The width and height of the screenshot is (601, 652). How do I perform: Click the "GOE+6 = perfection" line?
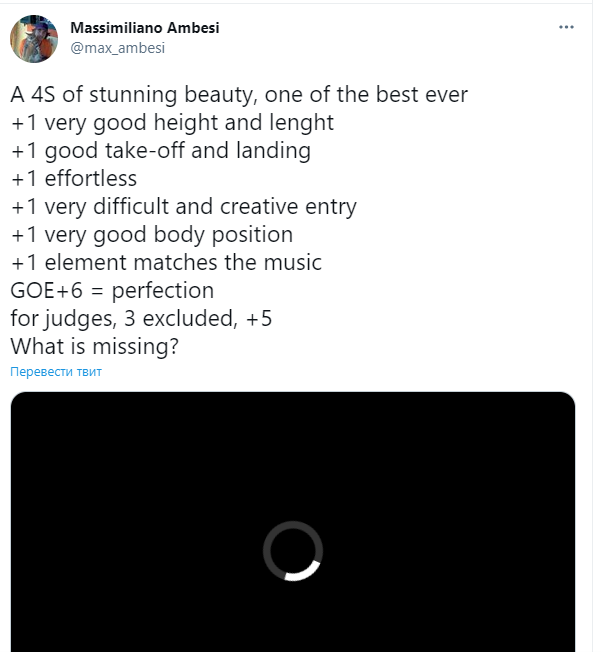click(x=112, y=291)
